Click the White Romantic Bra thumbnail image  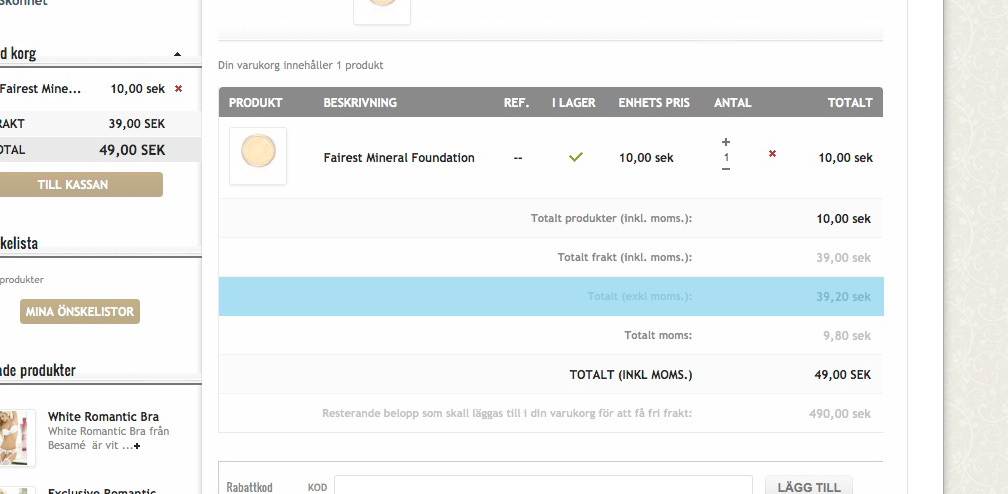coord(17,438)
